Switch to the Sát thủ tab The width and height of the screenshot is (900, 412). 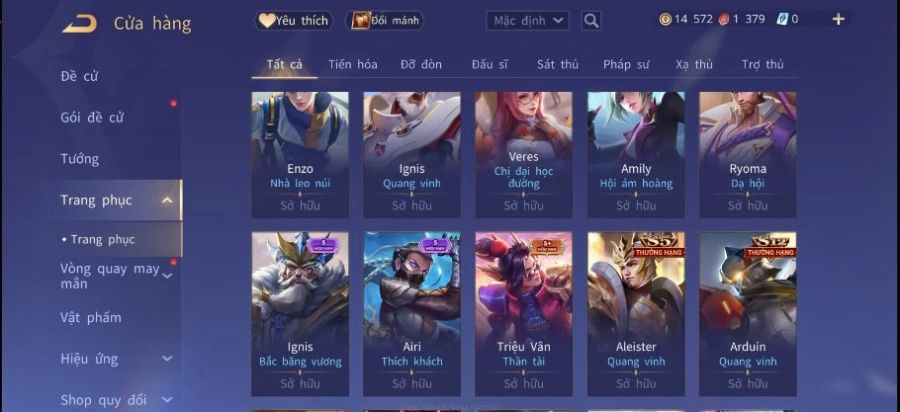tap(557, 64)
